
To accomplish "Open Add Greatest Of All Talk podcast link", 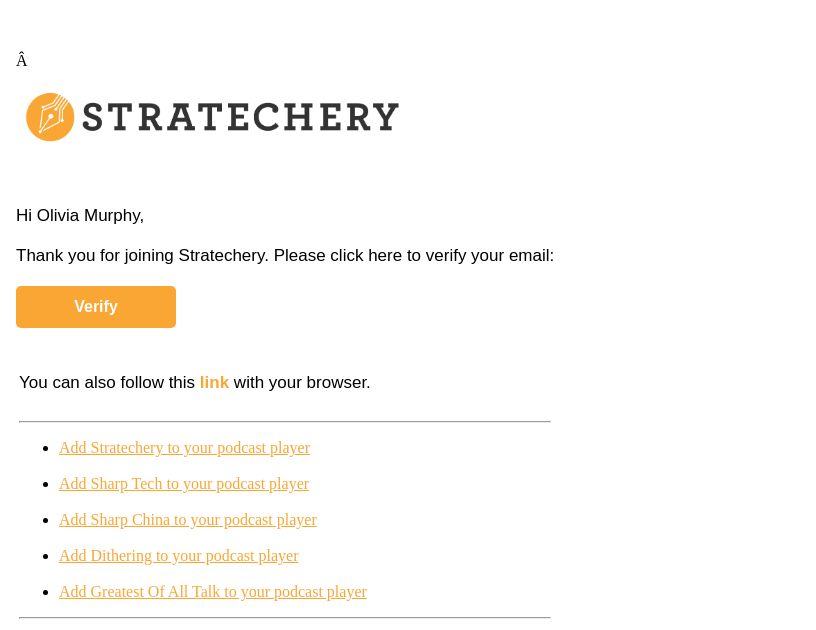I will pos(213,592).
